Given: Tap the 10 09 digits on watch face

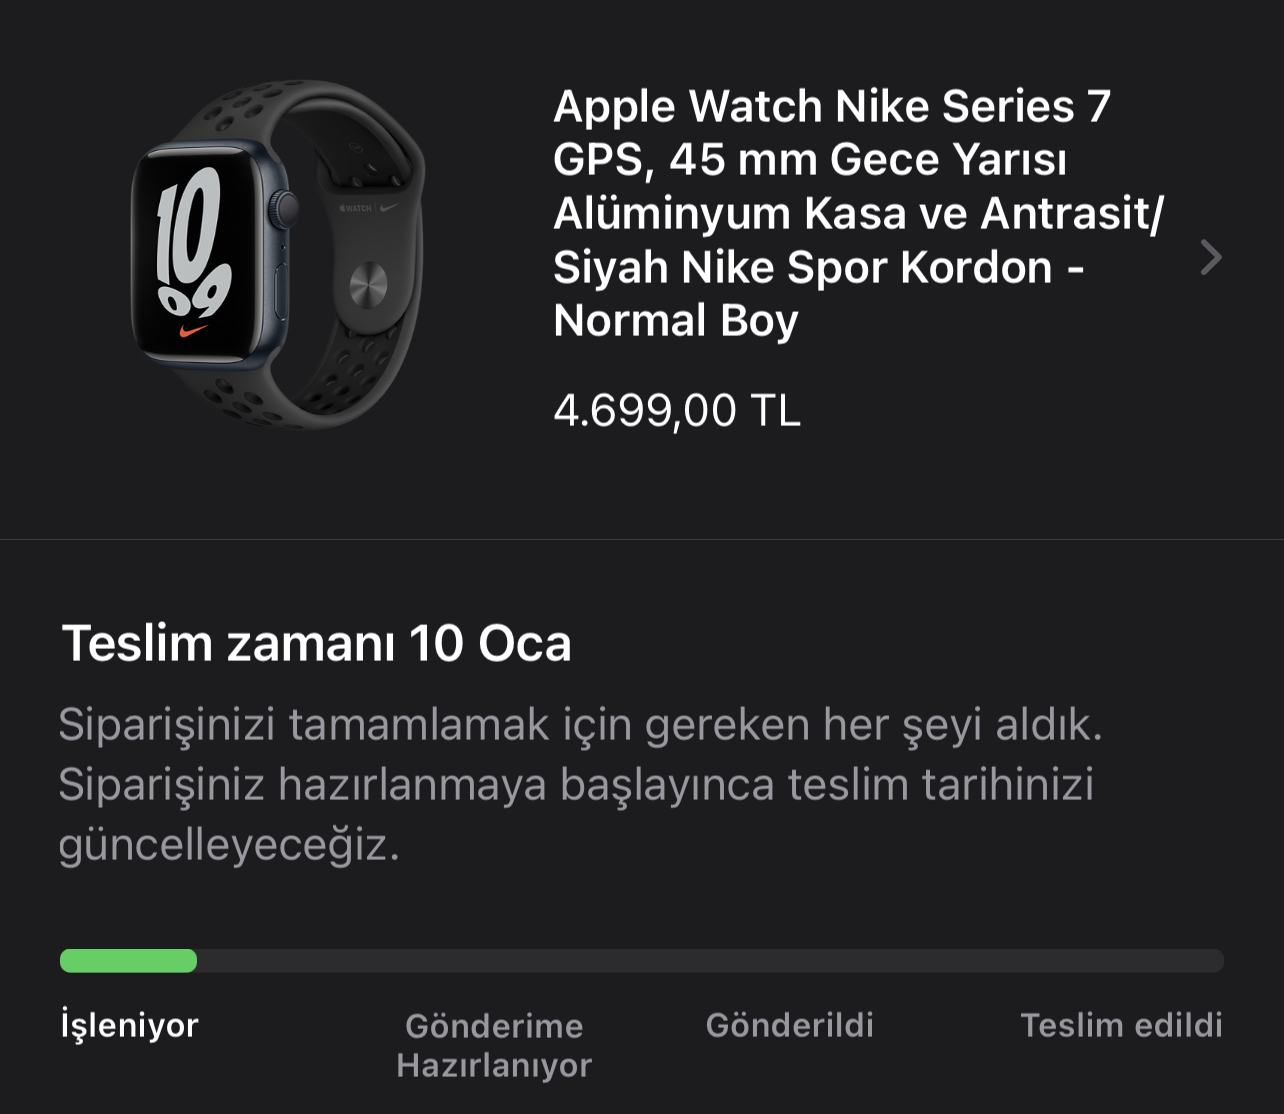Looking at the screenshot, I should pyautogui.click(x=192, y=241).
